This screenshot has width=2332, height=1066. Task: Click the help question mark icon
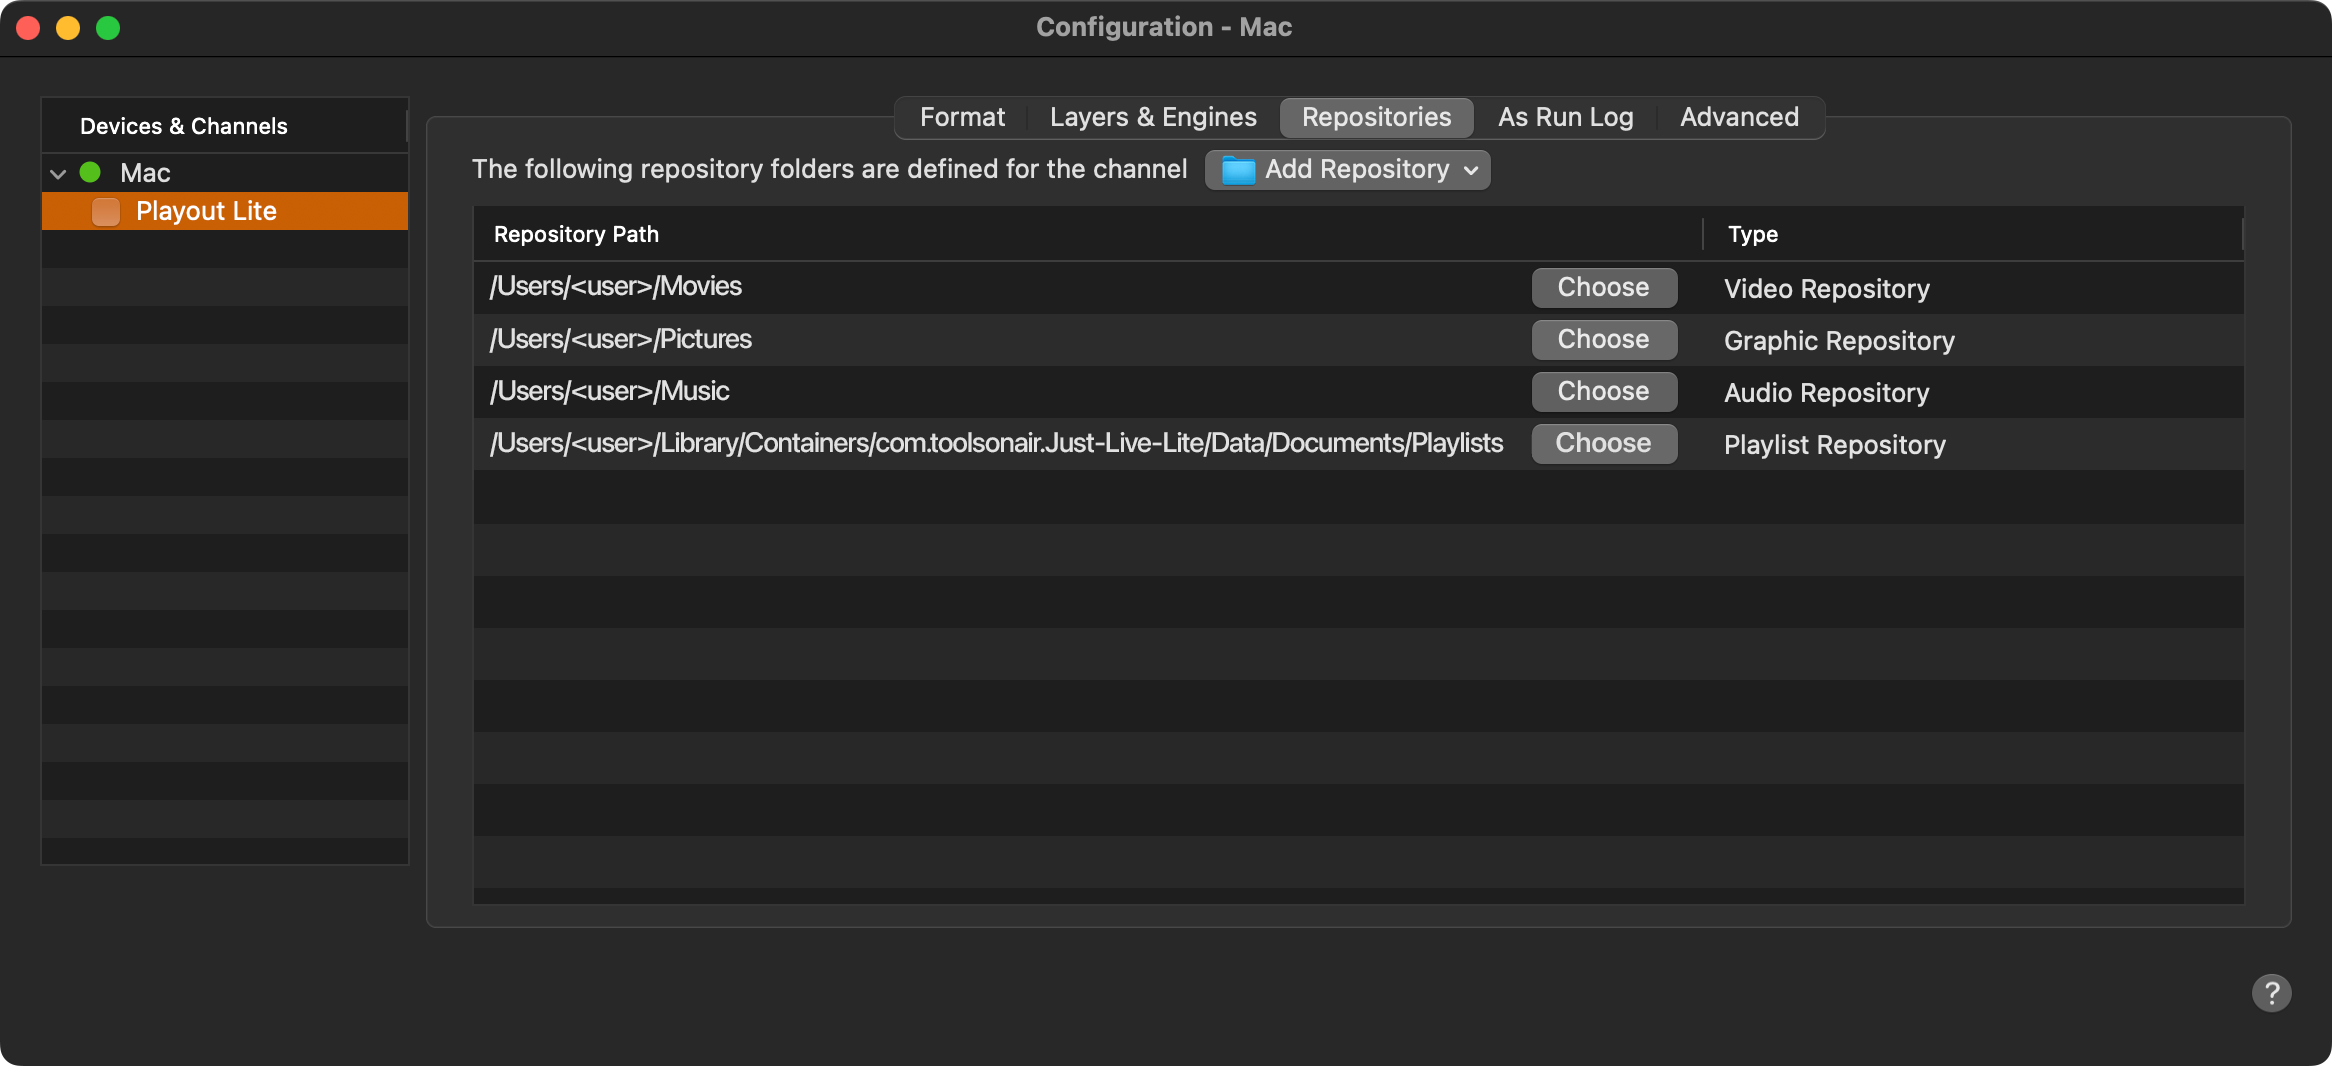pos(2271,993)
